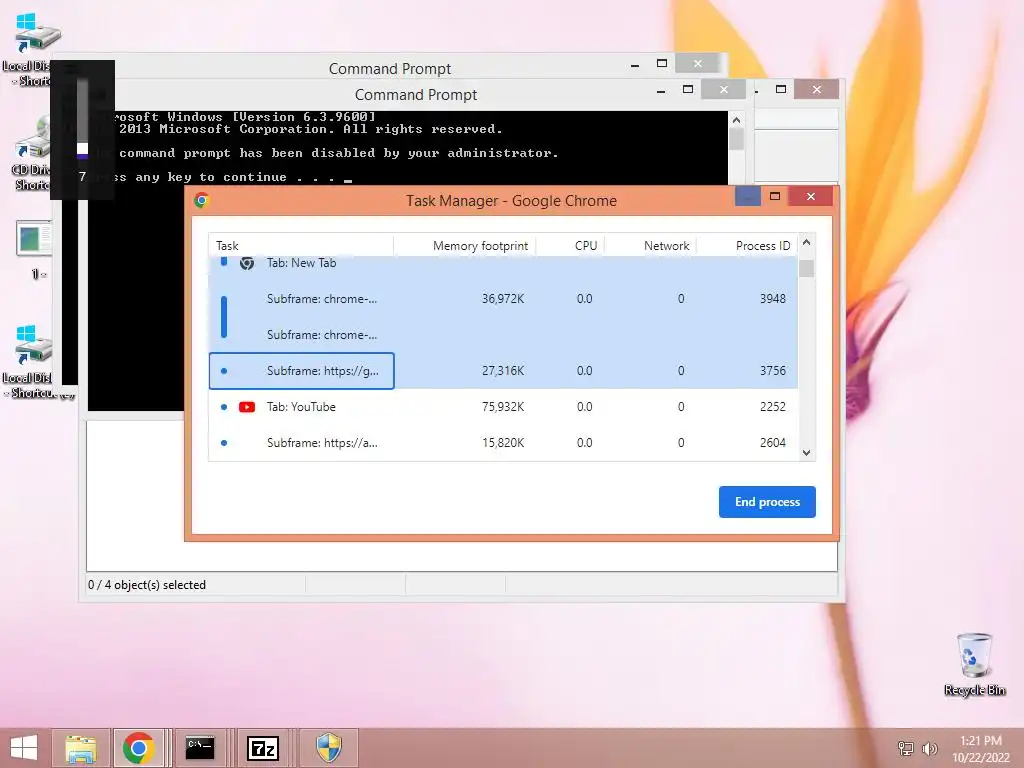Select the Tab: YouTube row
Viewport: 1024px width, 768px height.
(503, 407)
